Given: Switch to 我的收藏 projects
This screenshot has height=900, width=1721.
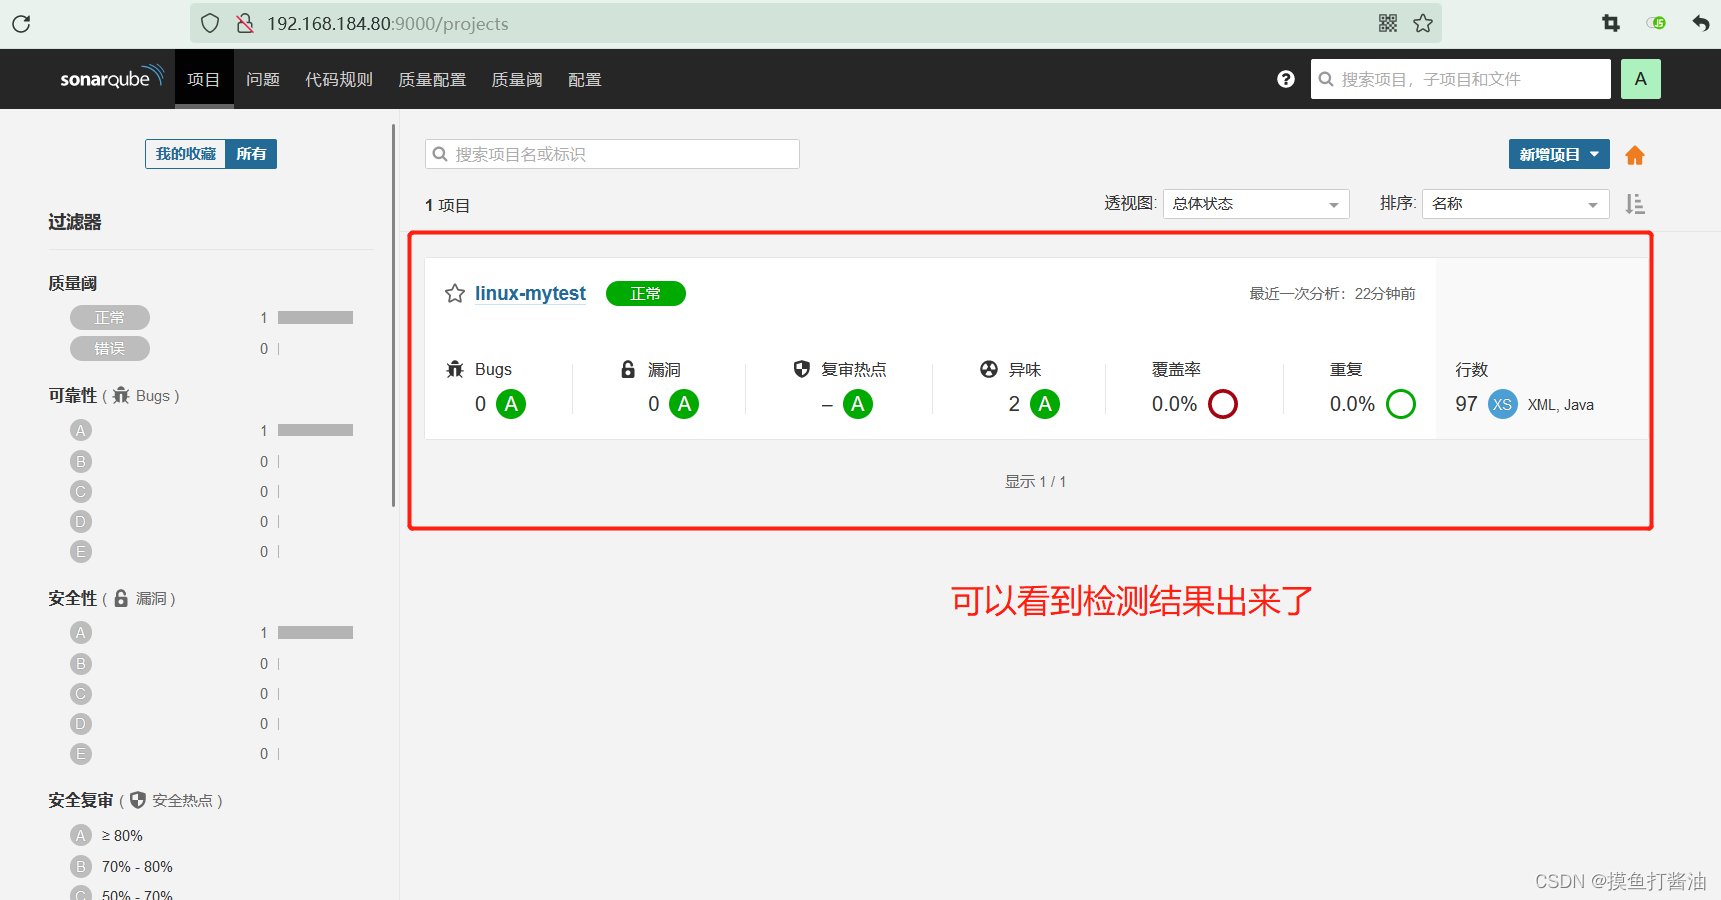Looking at the screenshot, I should pos(186,154).
